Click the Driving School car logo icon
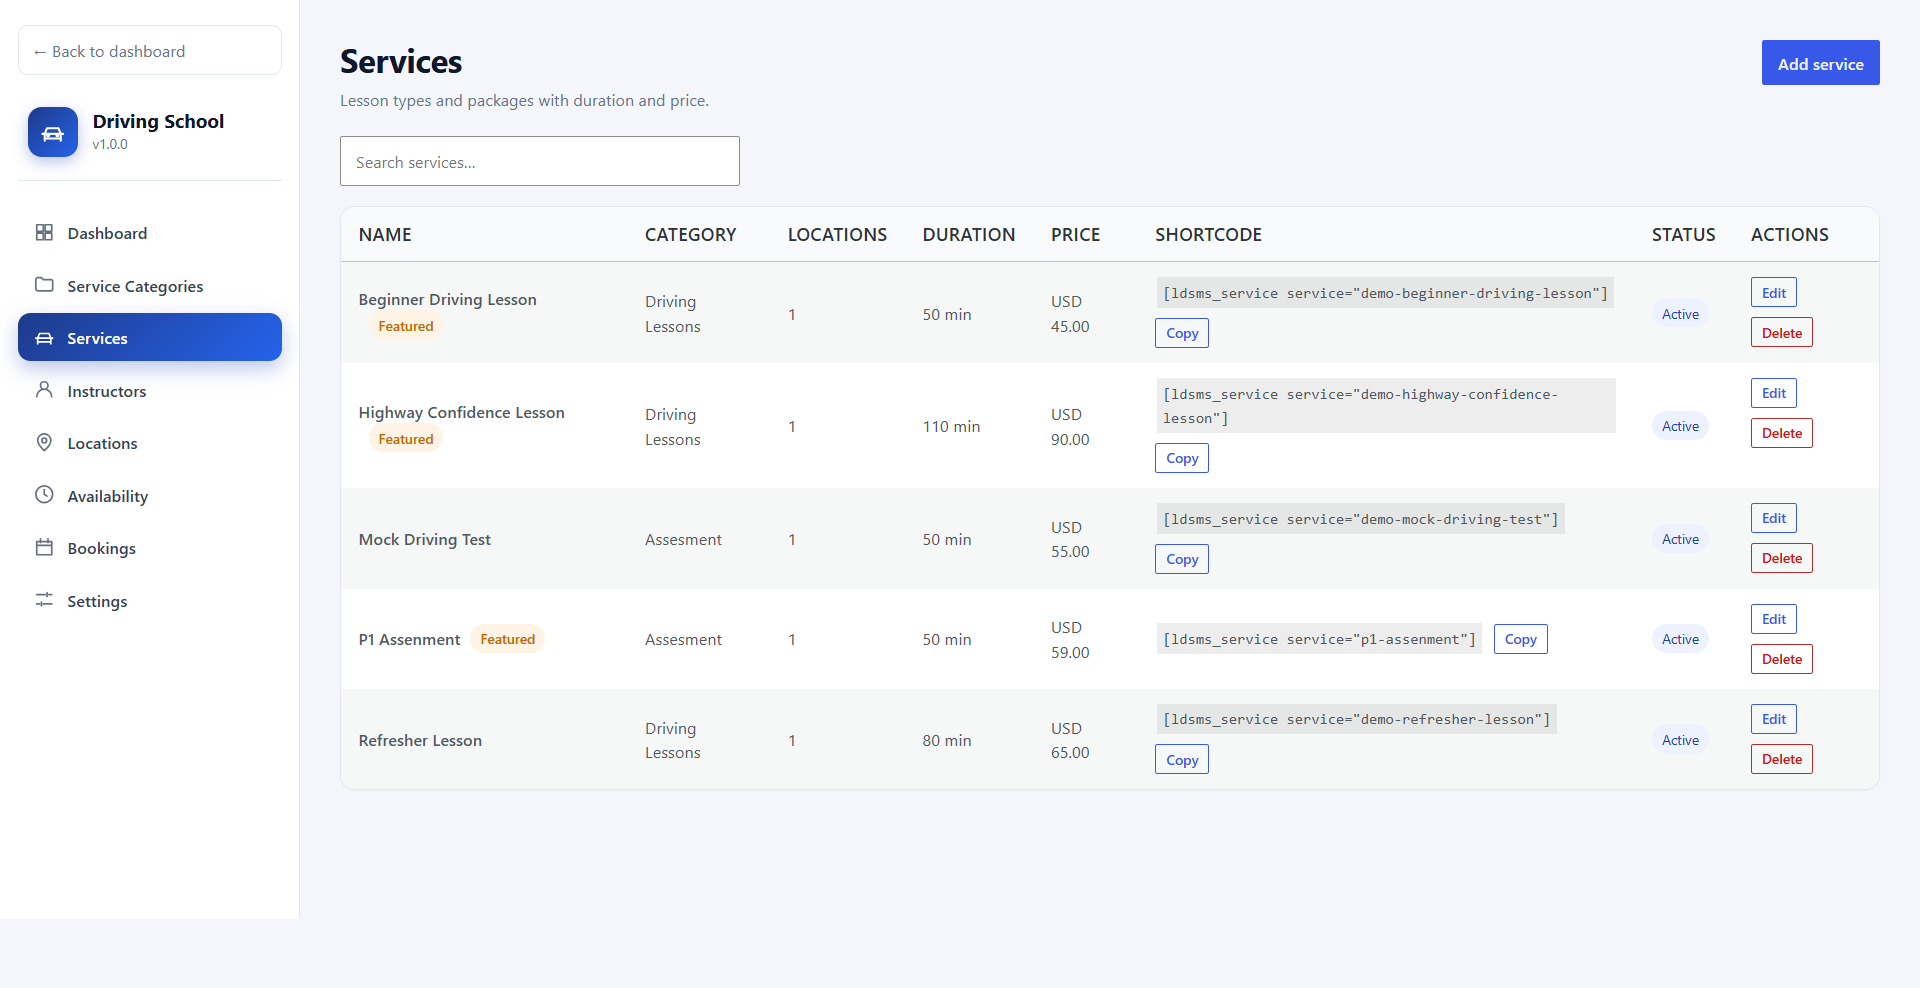The width and height of the screenshot is (1920, 988). [x=53, y=132]
